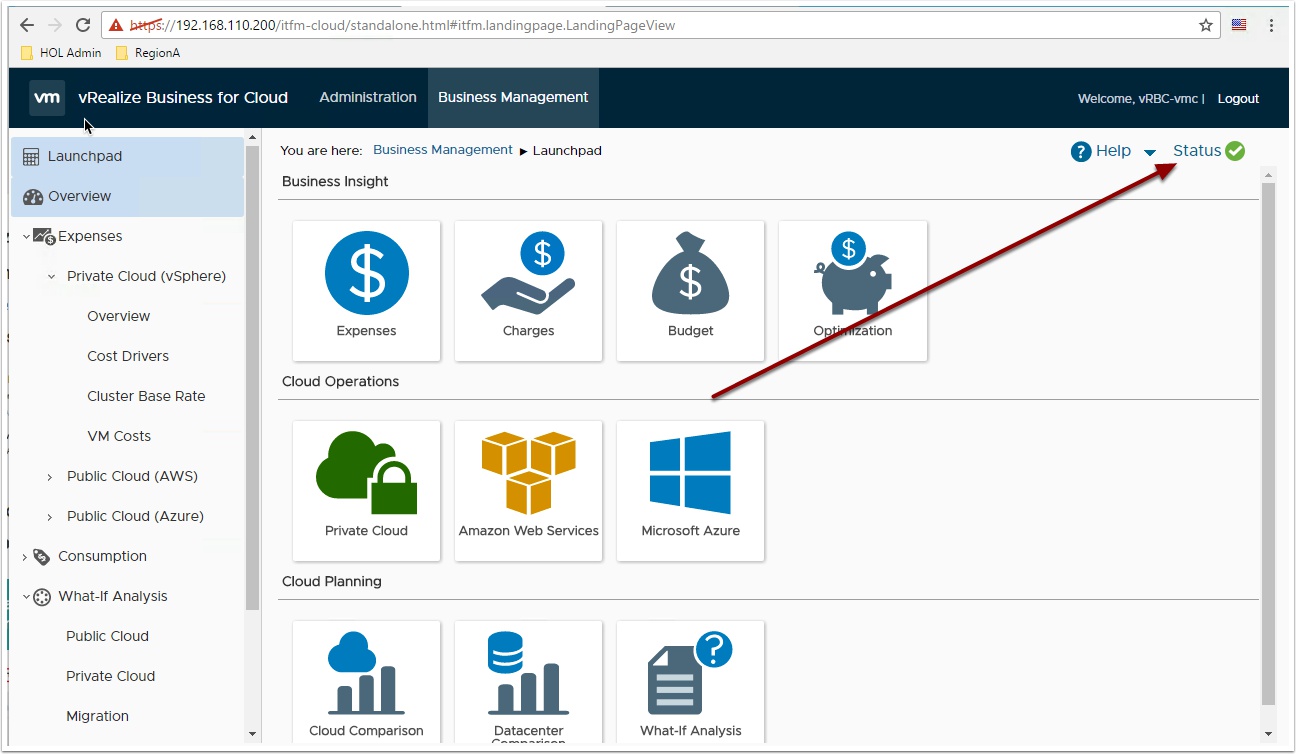Open the Budget money bag tile
This screenshot has width=1296, height=754.
[x=691, y=291]
